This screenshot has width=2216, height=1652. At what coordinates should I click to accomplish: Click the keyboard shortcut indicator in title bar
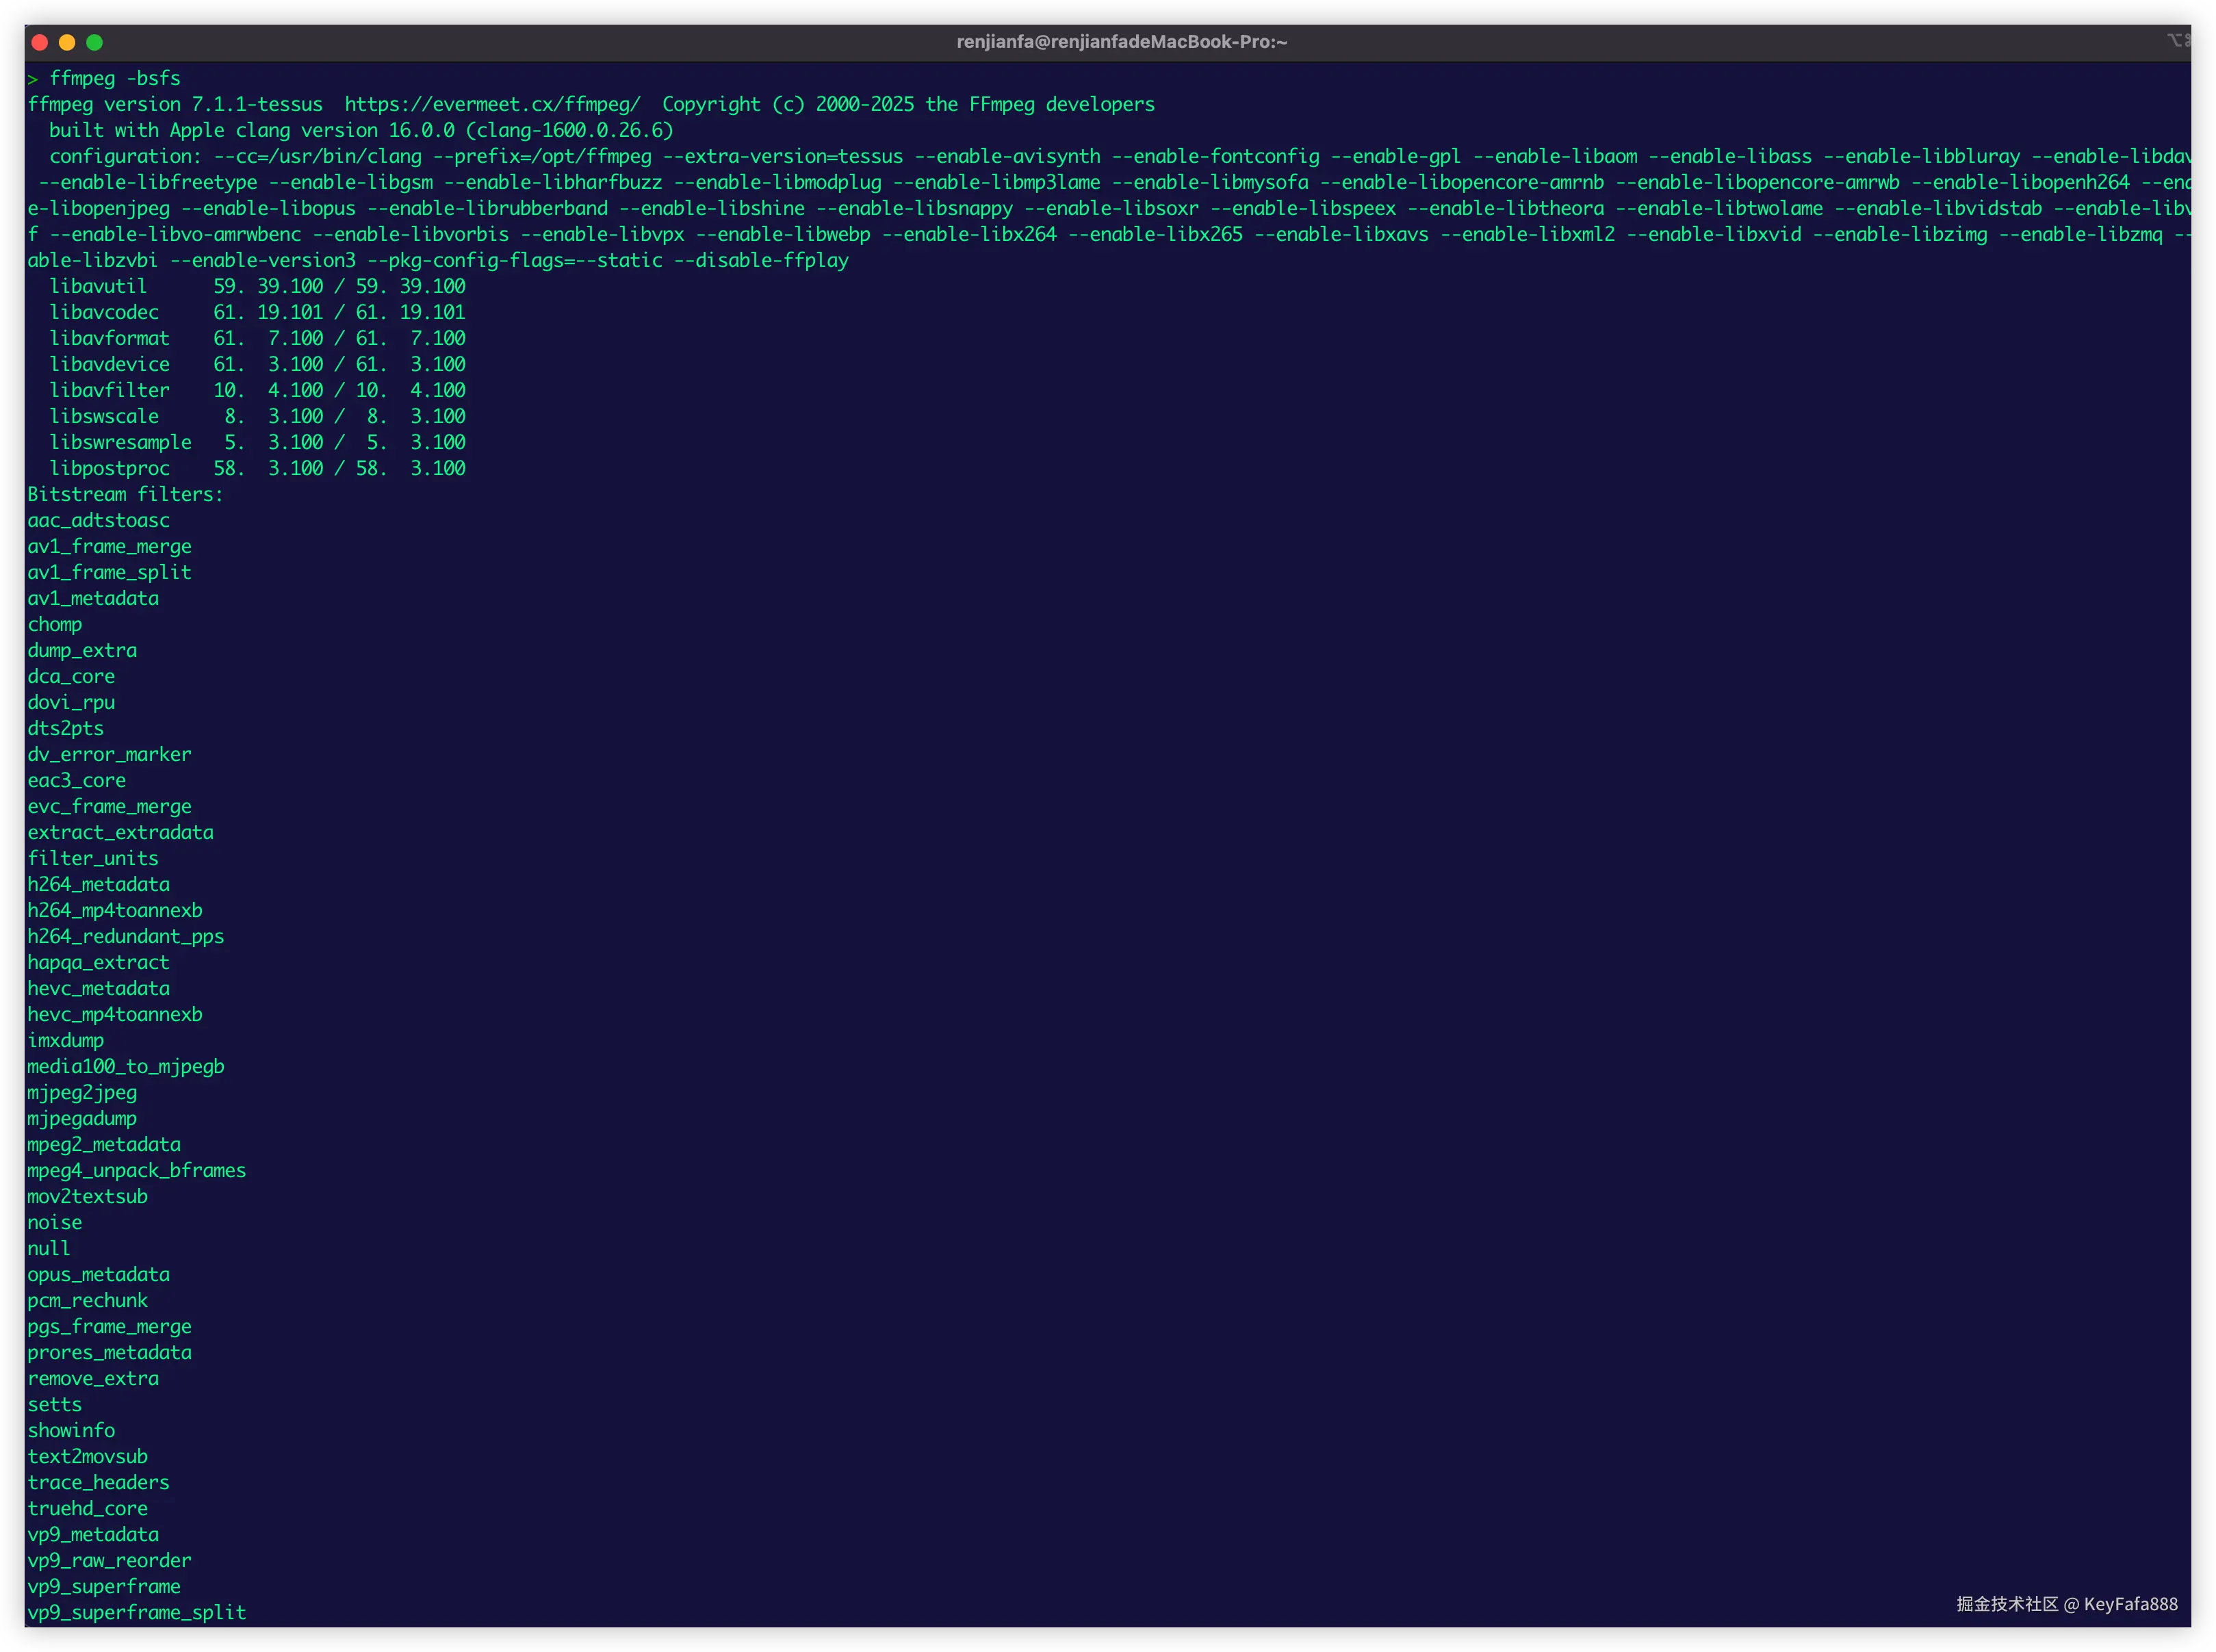pos(2180,40)
